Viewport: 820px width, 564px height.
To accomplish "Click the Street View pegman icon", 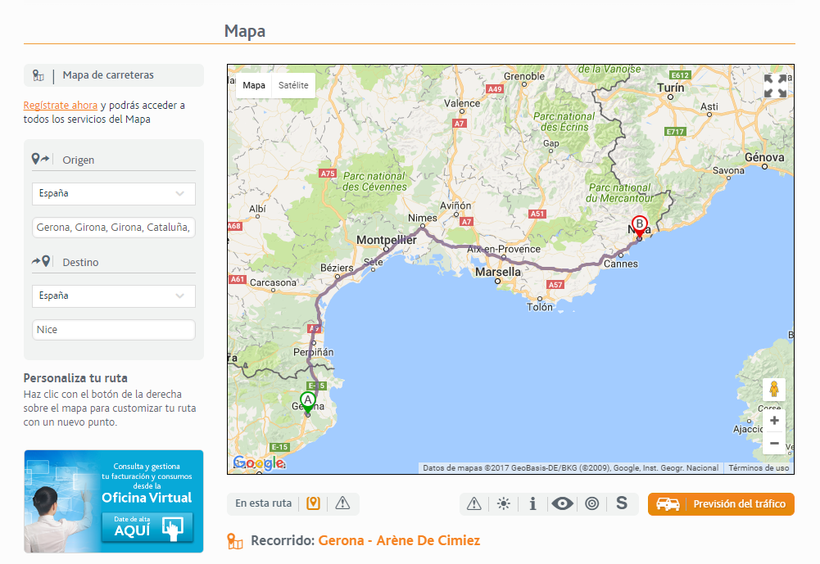I will (774, 390).
